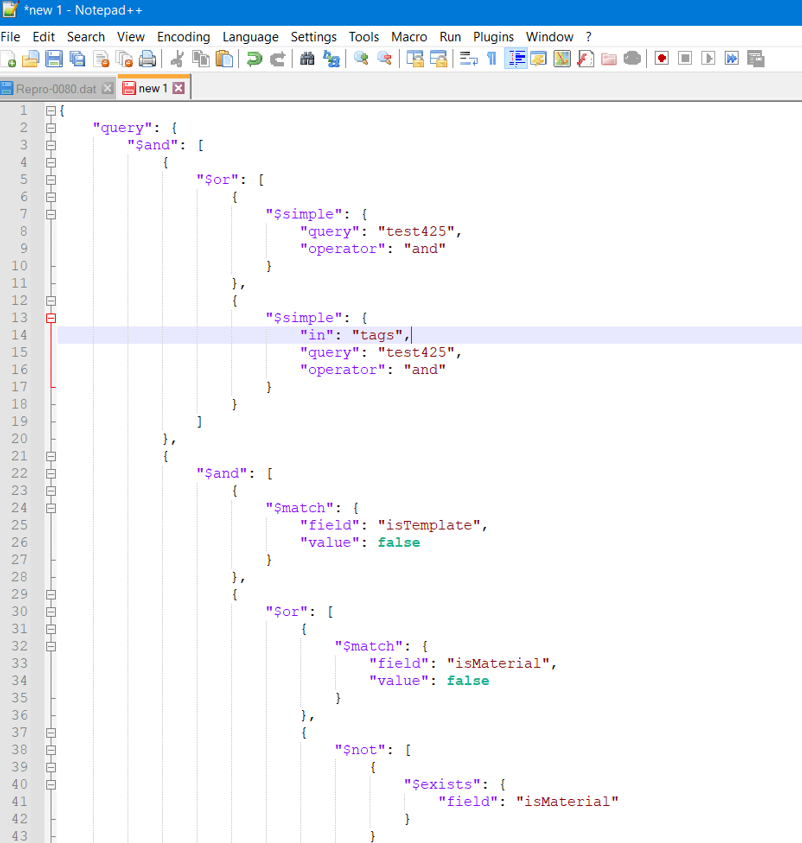Screen dimensions: 802x843
Task: Switch to the Repro-0080.dat tab
Action: click(56, 89)
